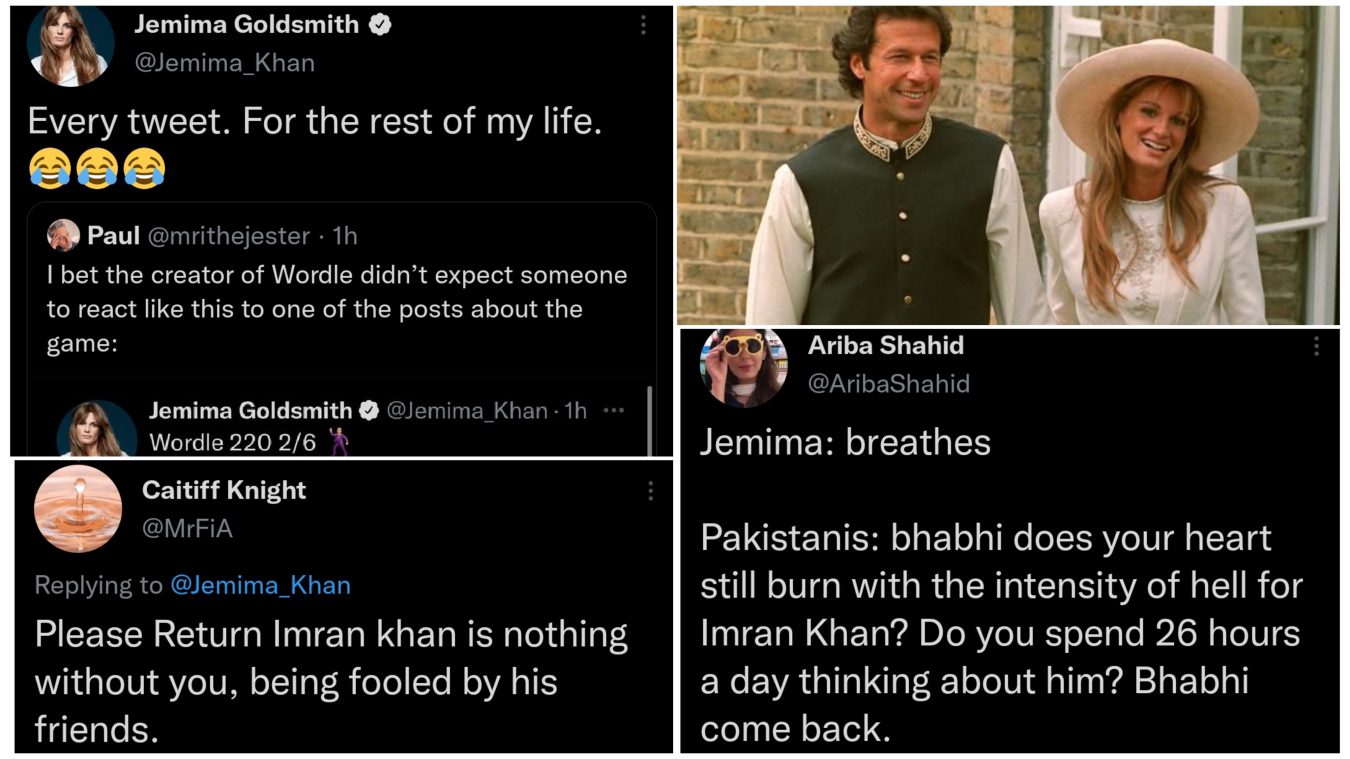Image resolution: width=1350 pixels, height=759 pixels.
Task: Open the three-dot menu on Jemima's tweet
Action: [643, 22]
